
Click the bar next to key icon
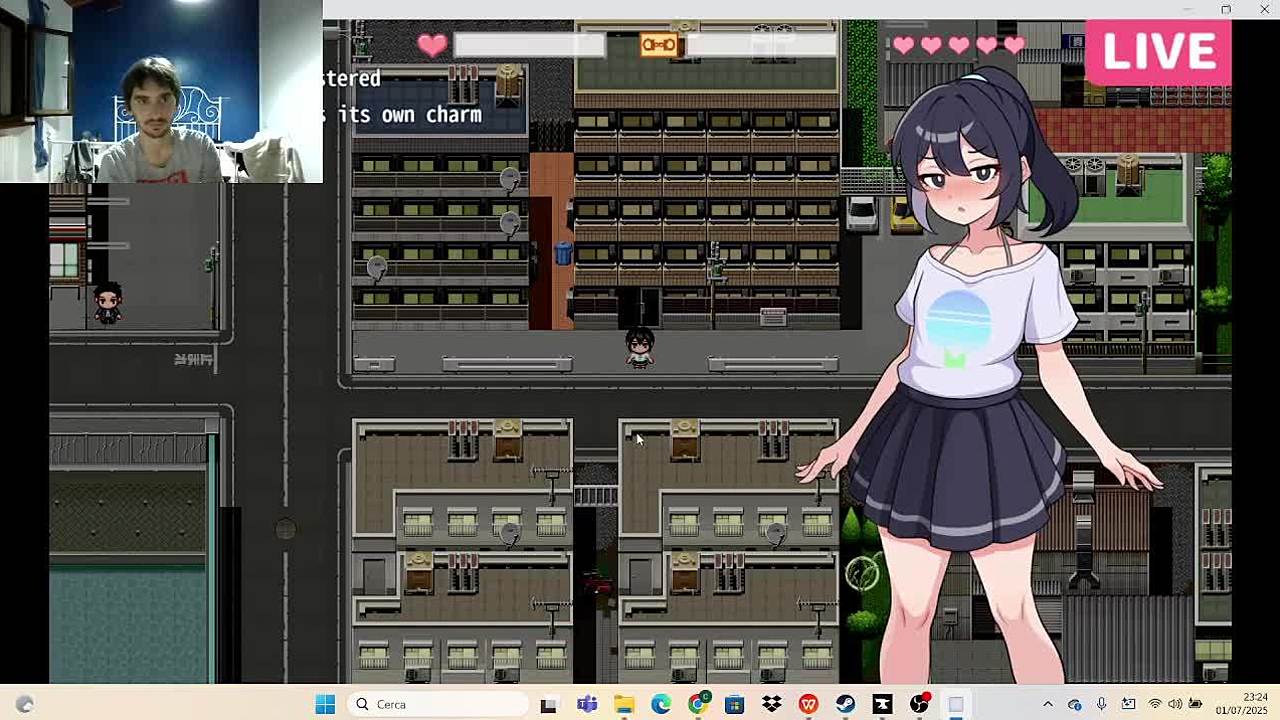tap(762, 45)
